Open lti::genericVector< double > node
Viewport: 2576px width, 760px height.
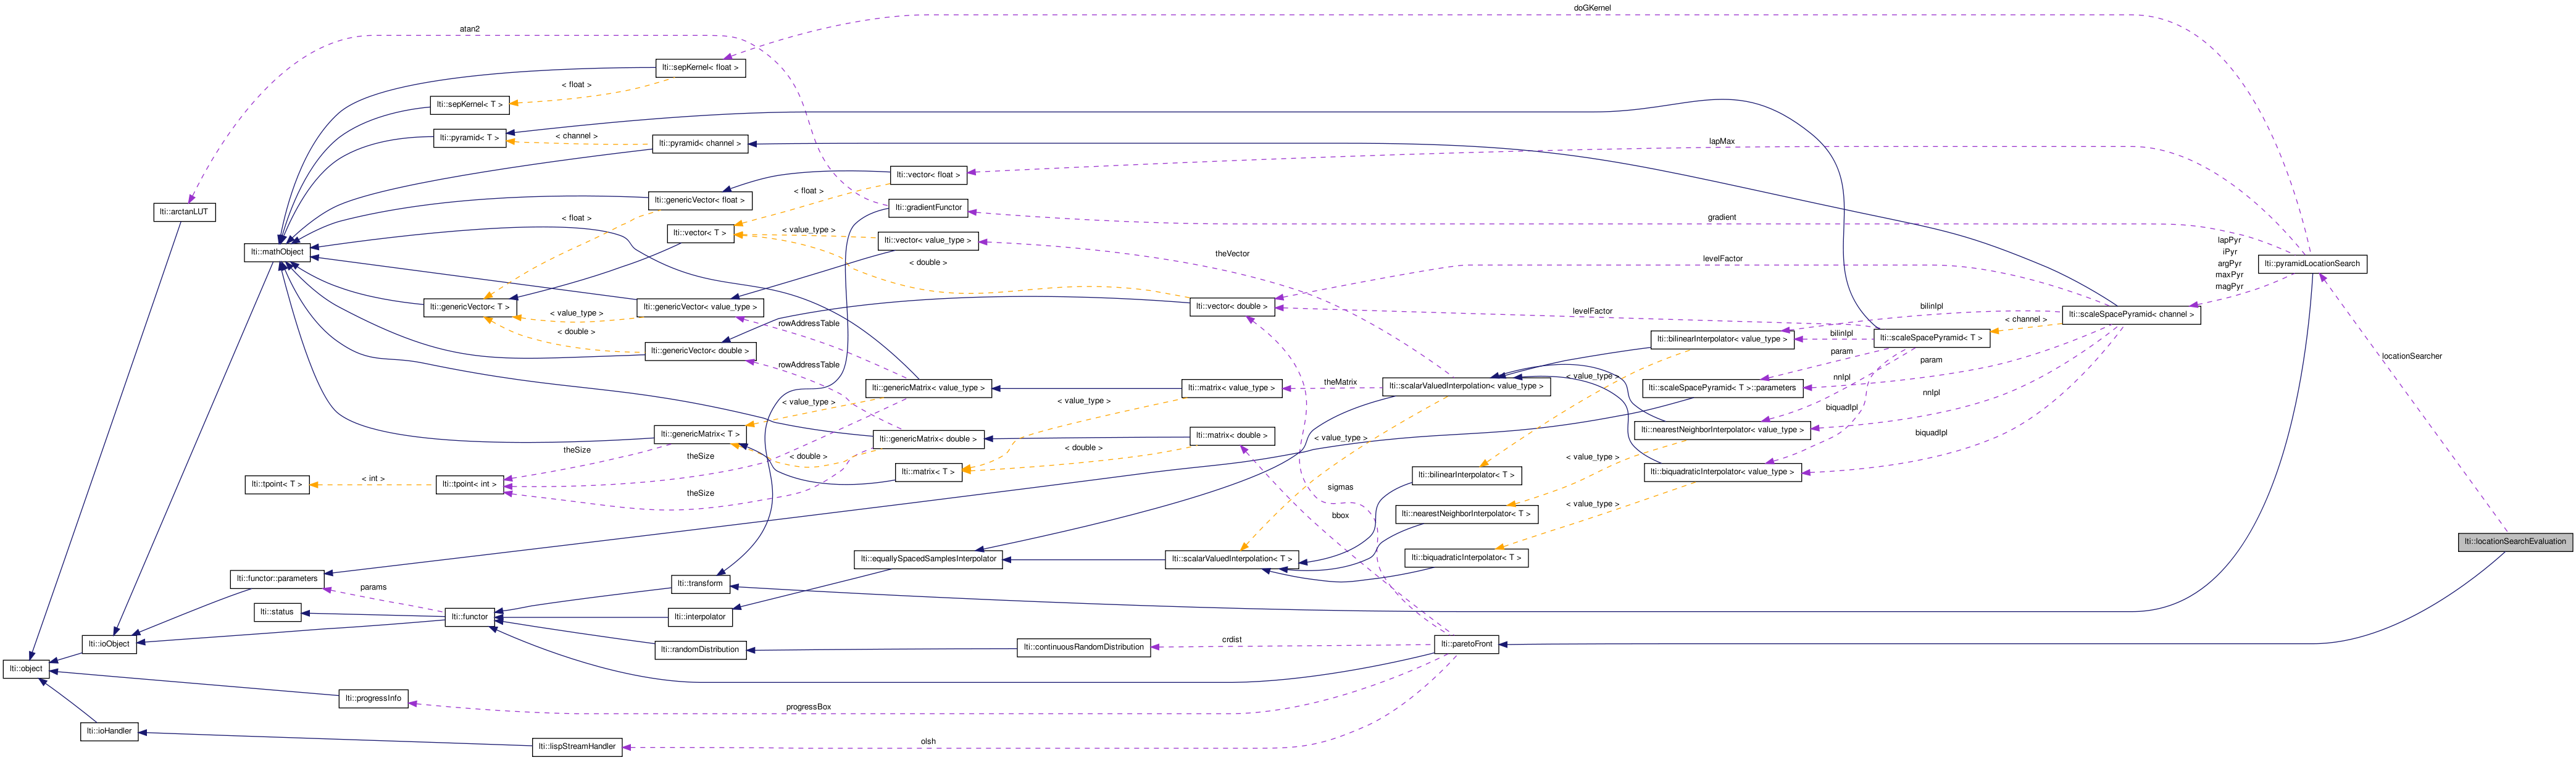point(699,351)
